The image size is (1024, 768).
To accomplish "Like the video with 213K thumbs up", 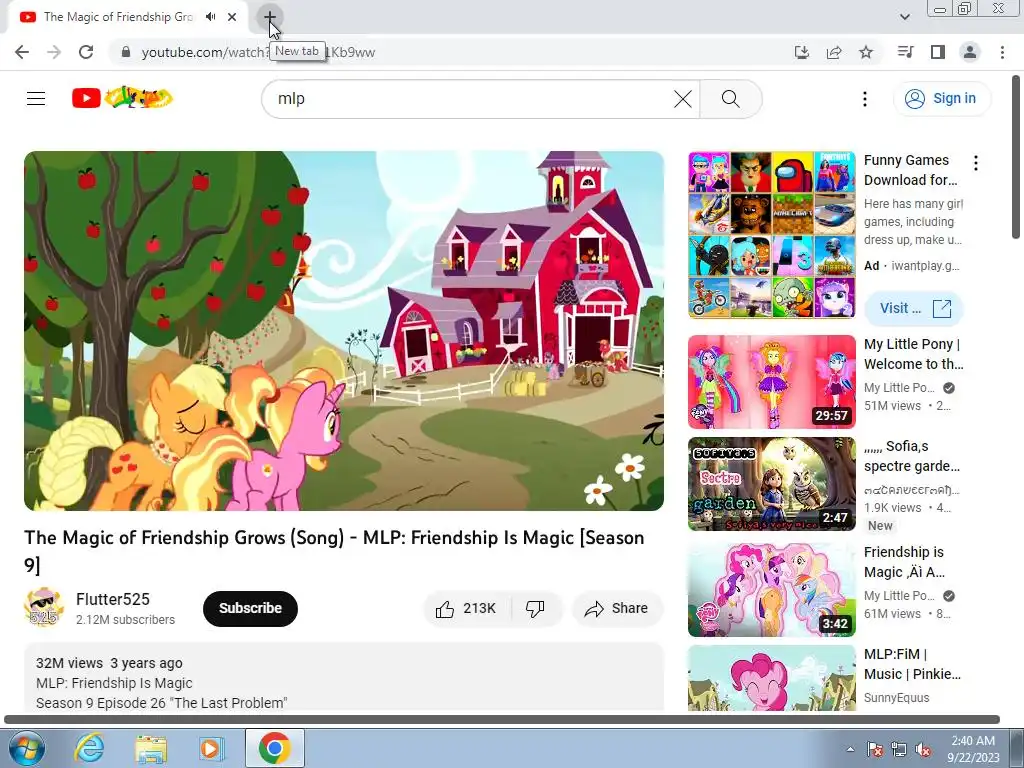I will click(x=467, y=609).
